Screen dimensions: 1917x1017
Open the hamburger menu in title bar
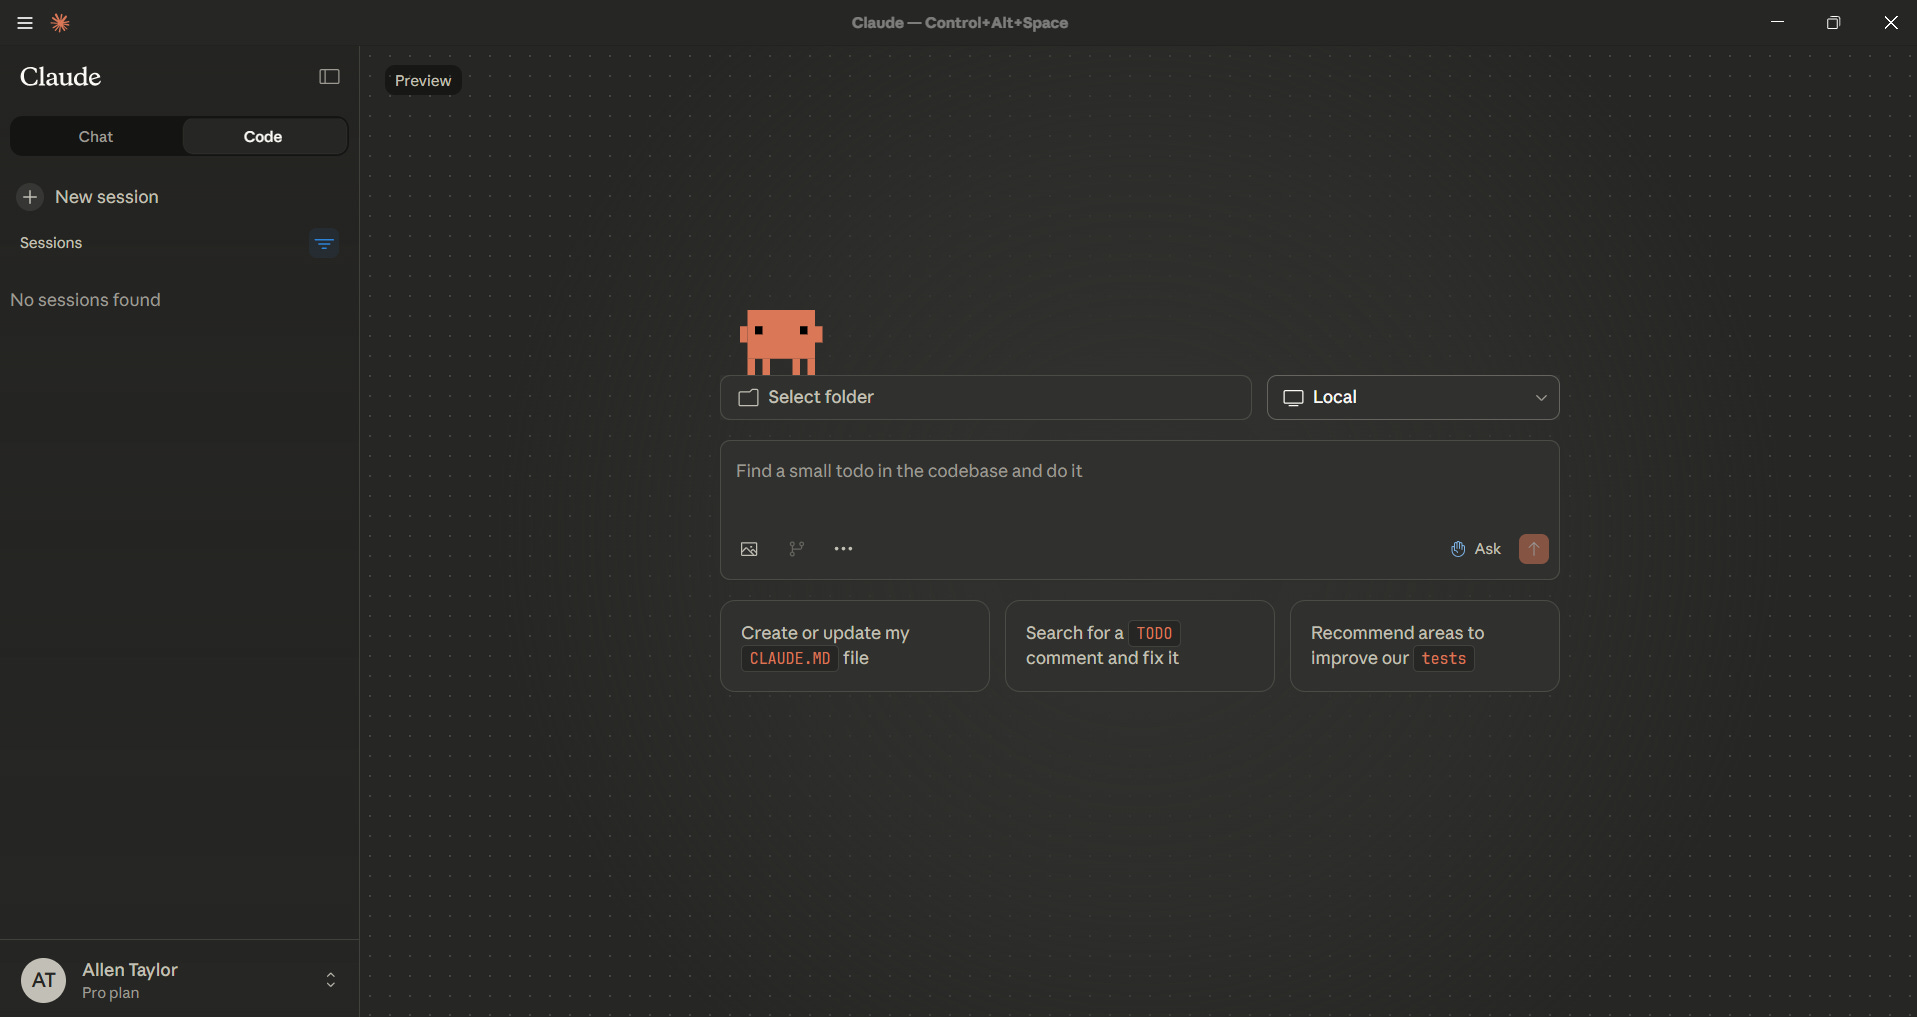(25, 23)
